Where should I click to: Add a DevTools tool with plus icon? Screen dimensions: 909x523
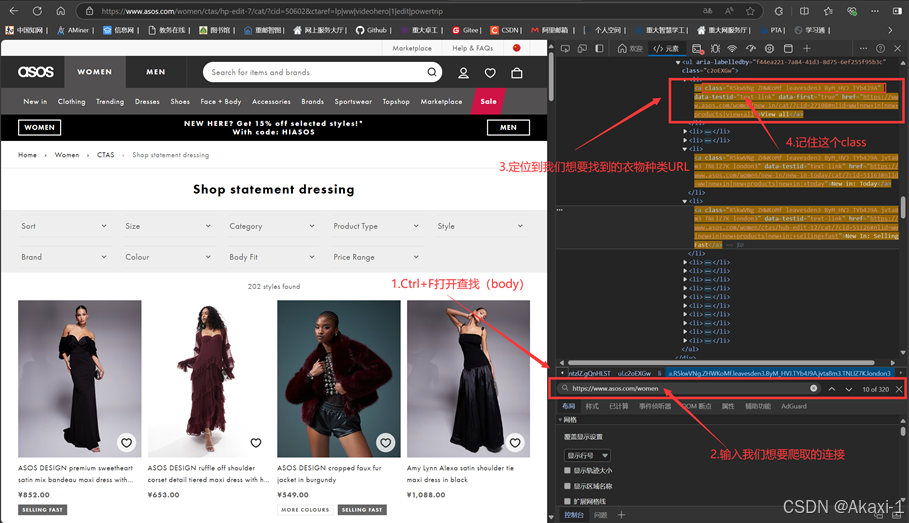807,49
